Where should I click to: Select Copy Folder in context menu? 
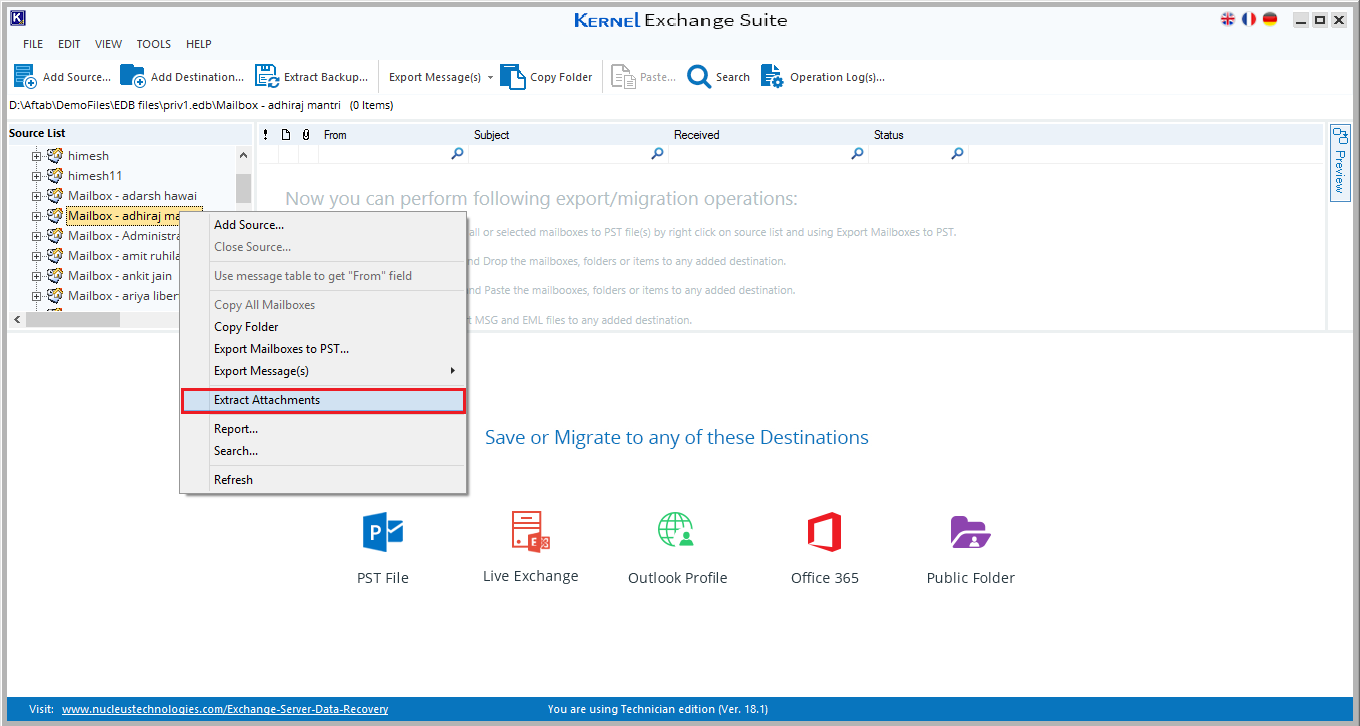323,327
